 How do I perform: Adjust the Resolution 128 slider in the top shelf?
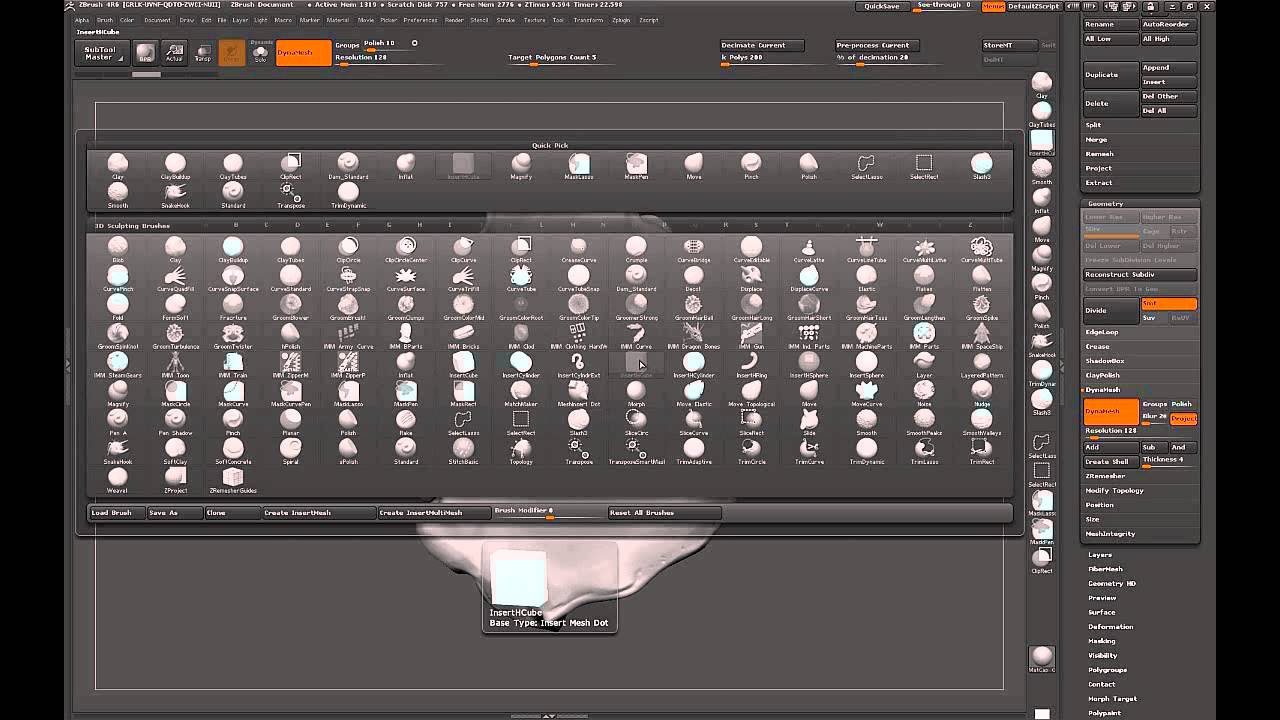[x=388, y=58]
